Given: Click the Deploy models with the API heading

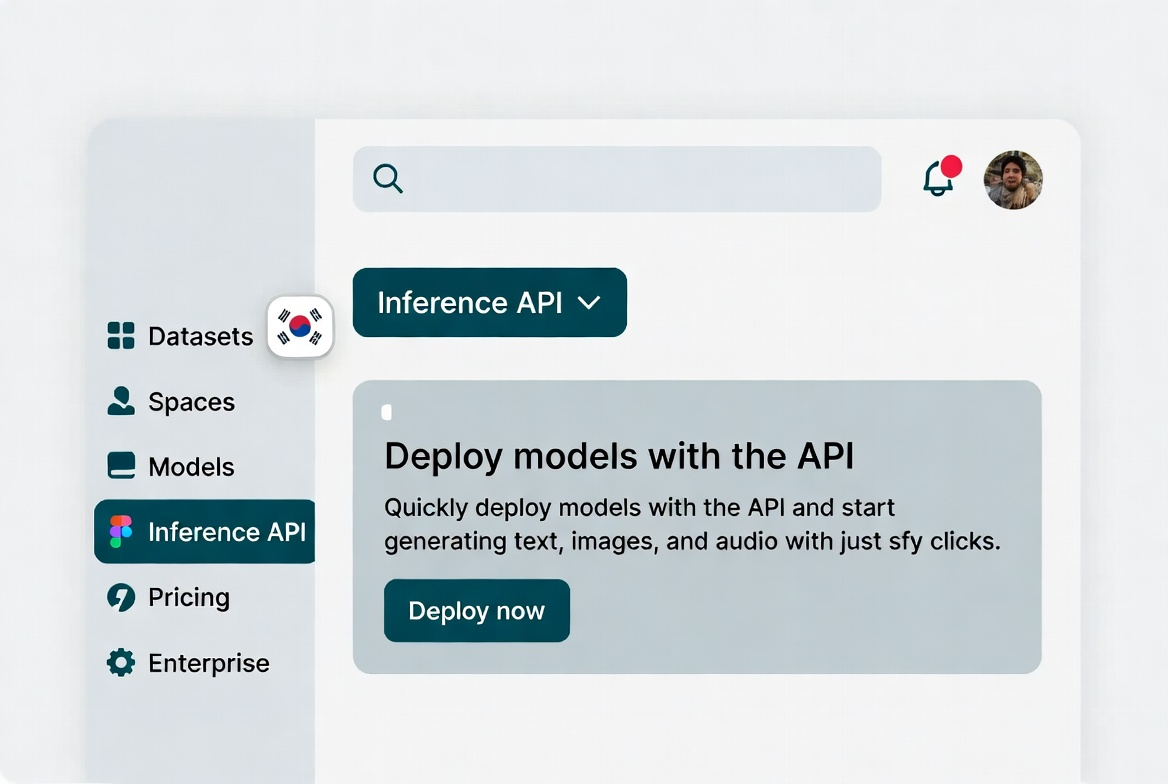Looking at the screenshot, I should pos(619,456).
